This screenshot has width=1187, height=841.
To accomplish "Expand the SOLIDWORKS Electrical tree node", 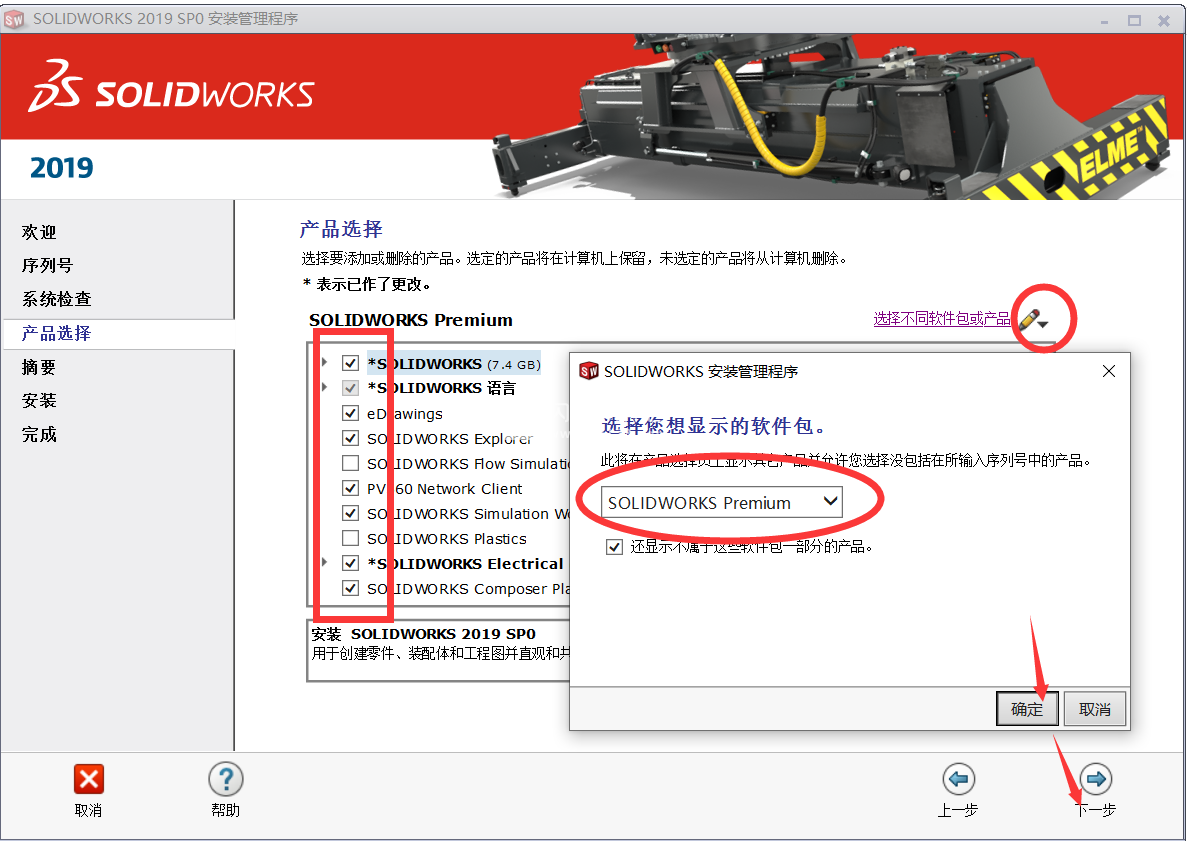I will pos(325,562).
